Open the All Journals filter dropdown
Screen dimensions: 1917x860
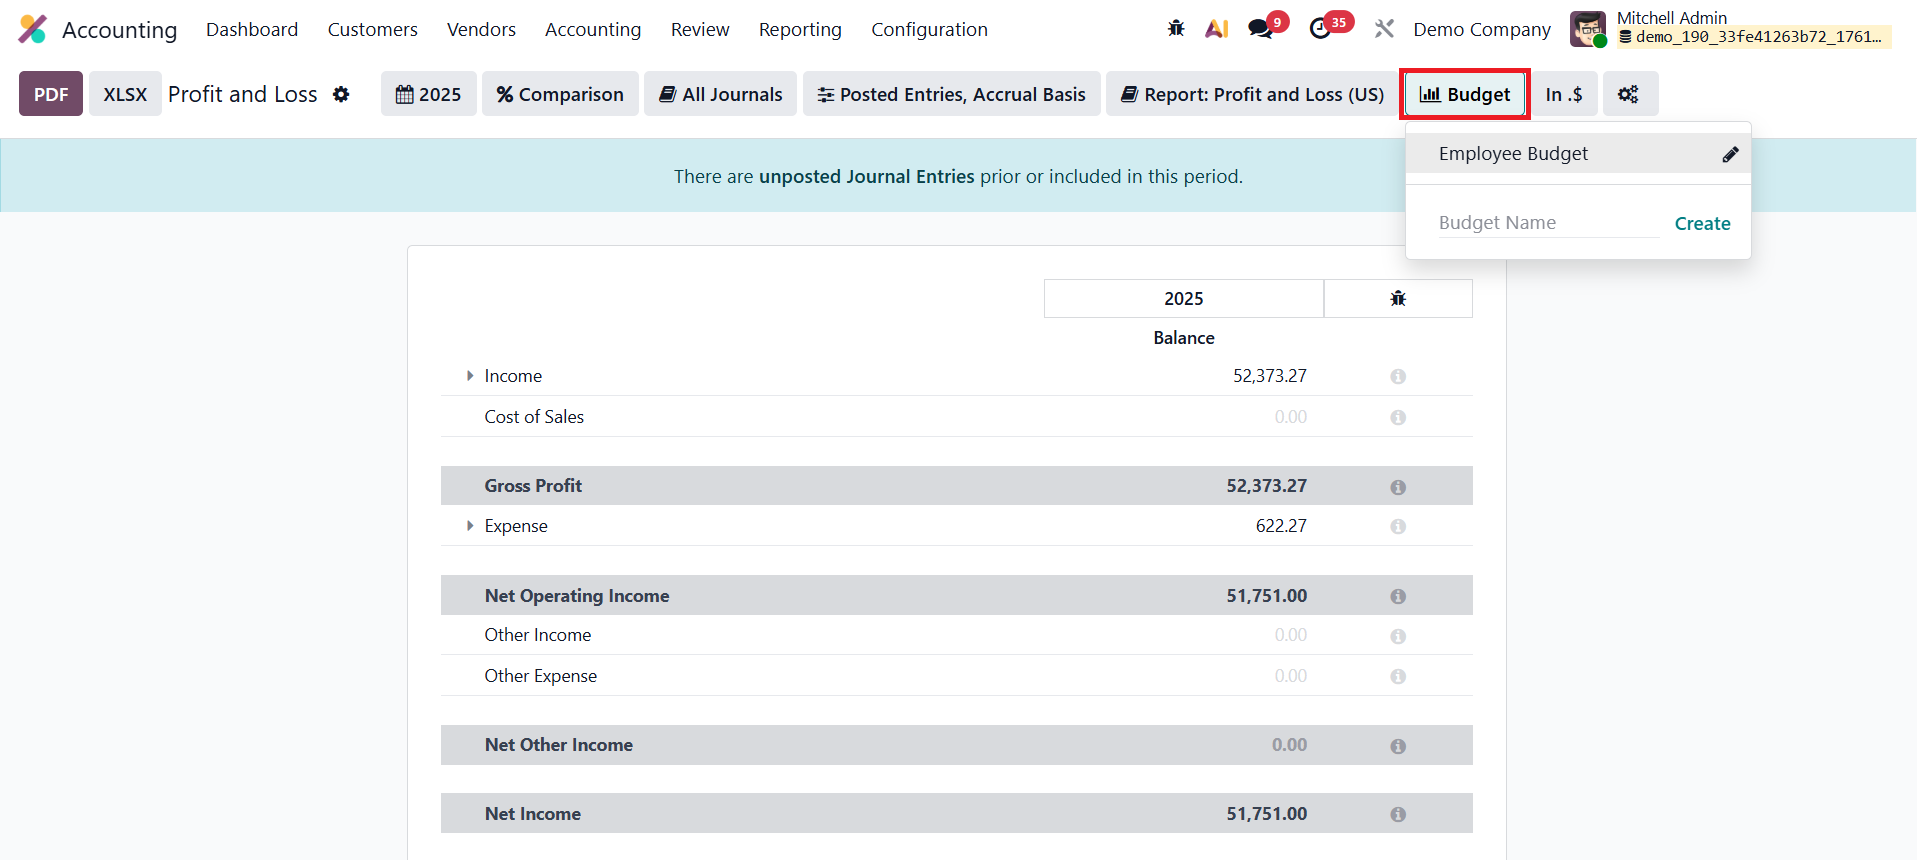tap(720, 94)
